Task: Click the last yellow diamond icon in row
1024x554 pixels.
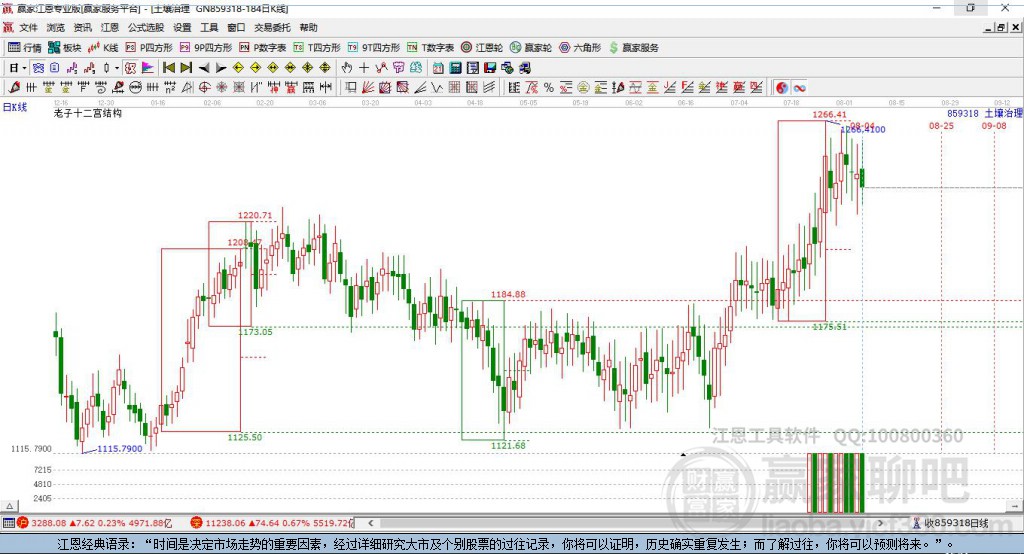Action: pos(325,68)
